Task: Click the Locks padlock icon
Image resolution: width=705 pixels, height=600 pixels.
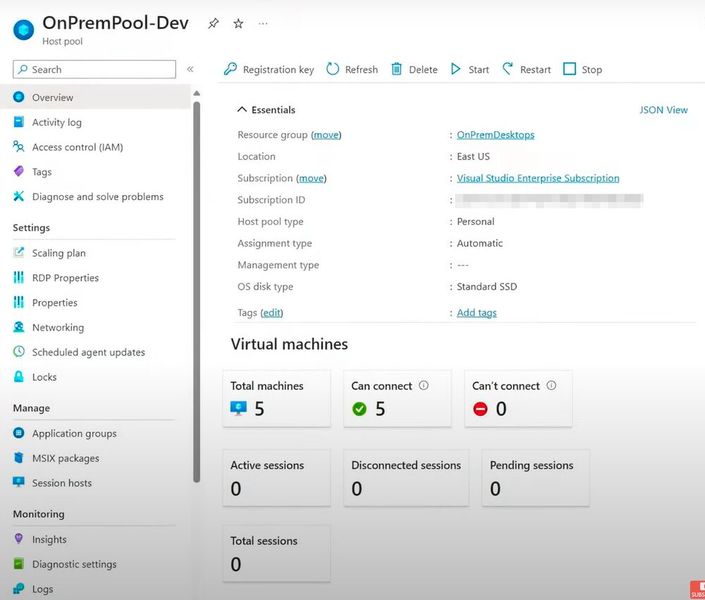Action: click(18, 376)
